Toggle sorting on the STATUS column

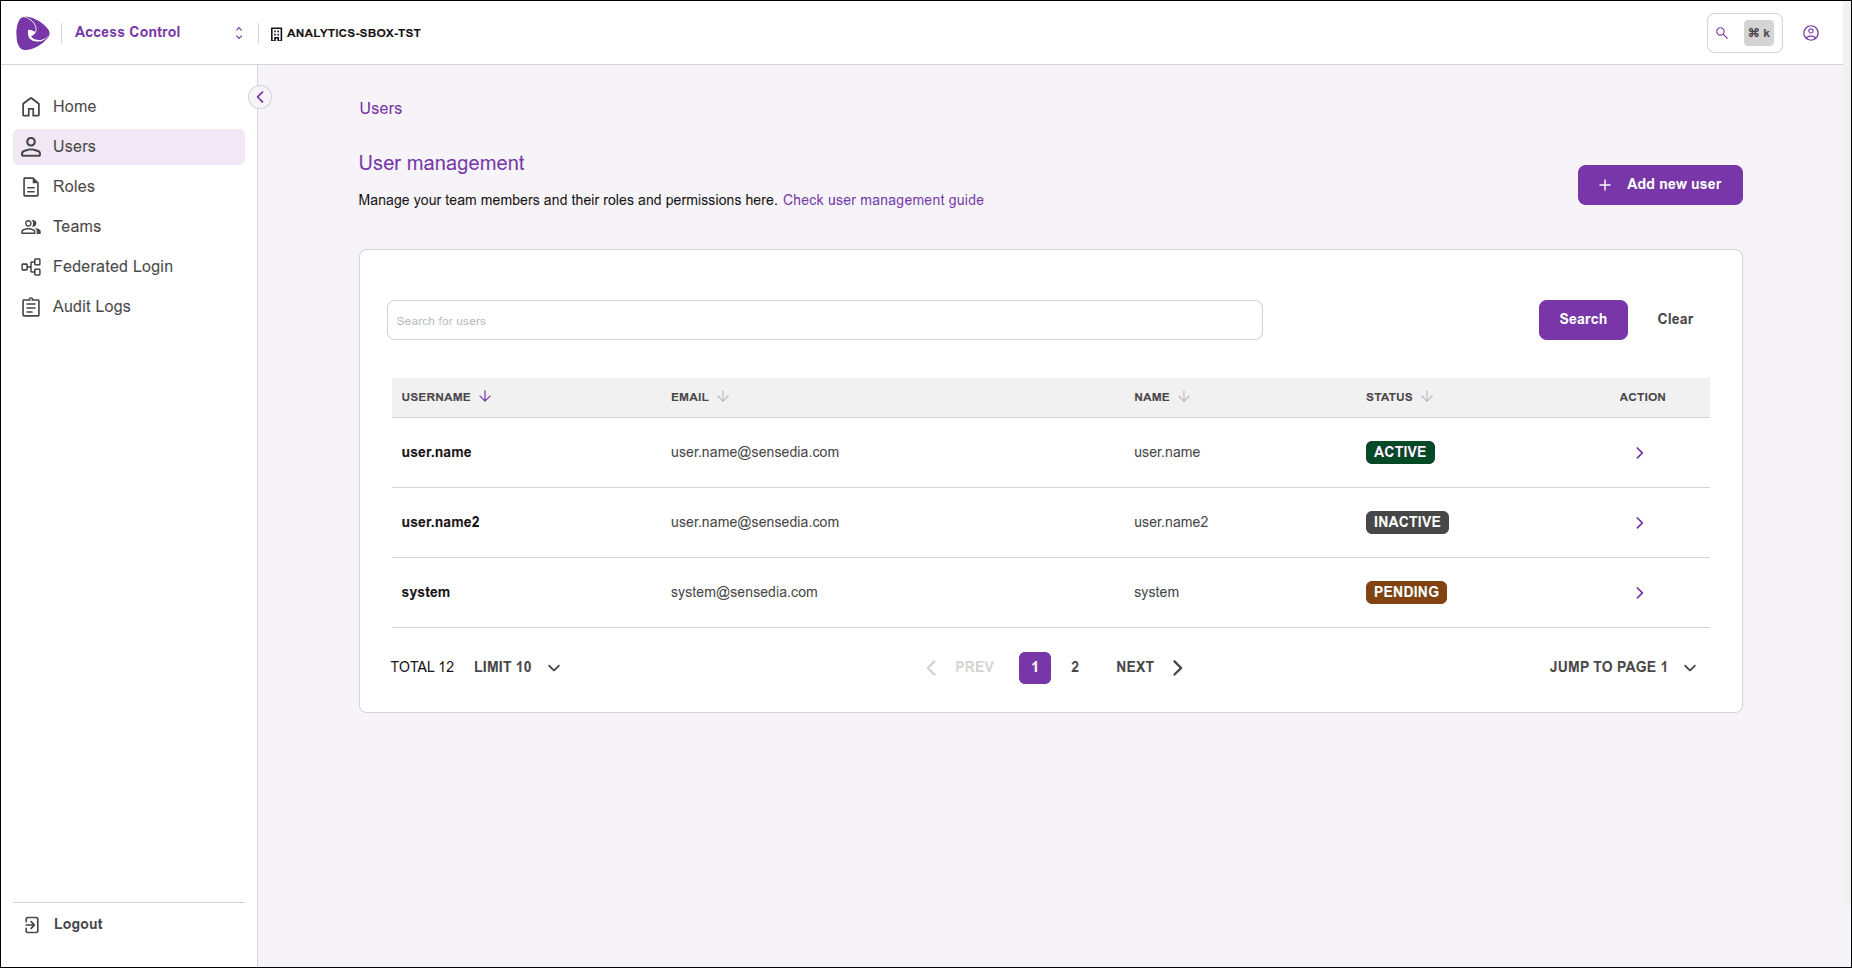coord(1427,396)
